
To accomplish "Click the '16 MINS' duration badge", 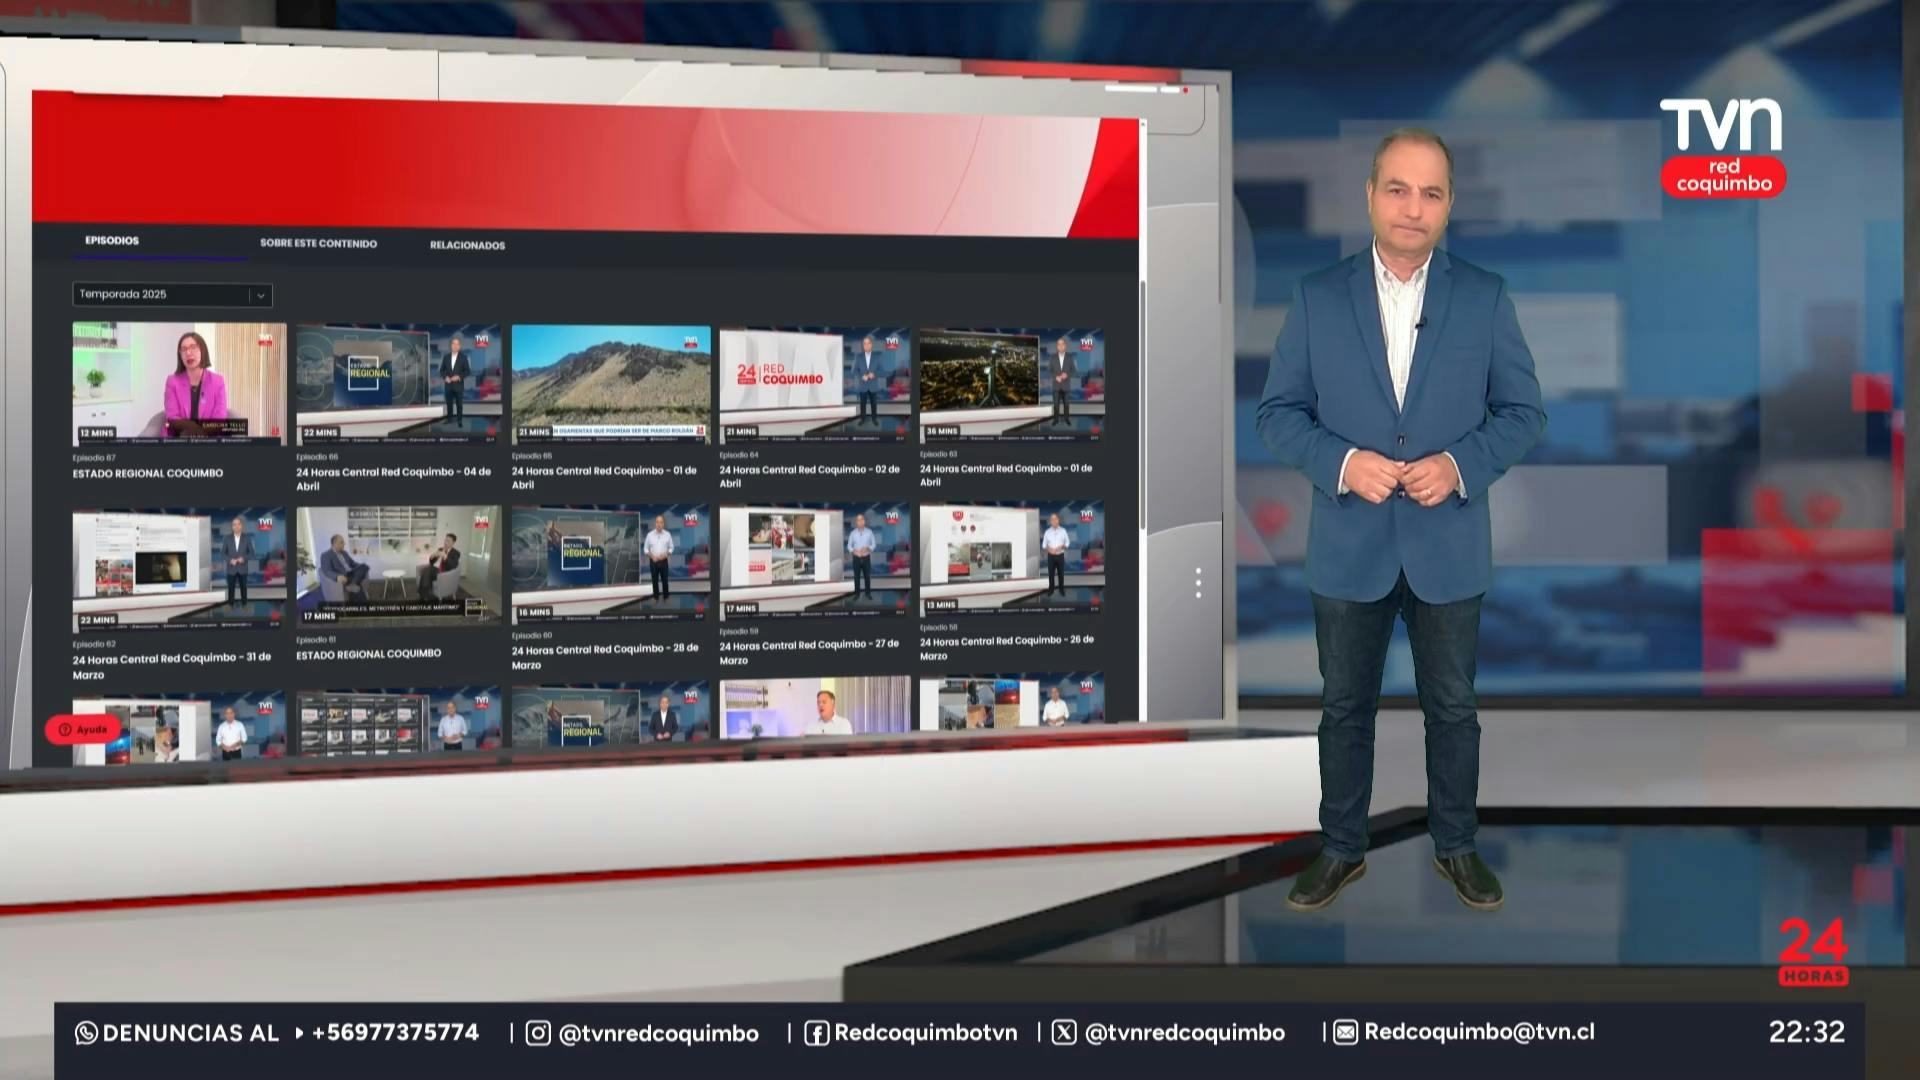I will point(535,612).
